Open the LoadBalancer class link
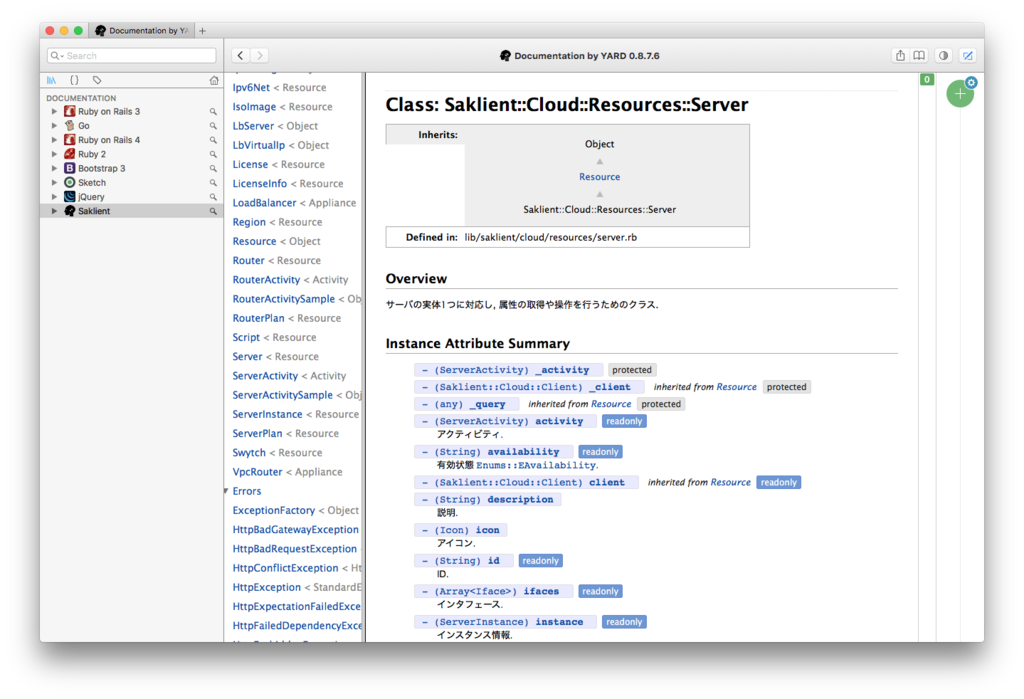1024x699 pixels. [264, 203]
